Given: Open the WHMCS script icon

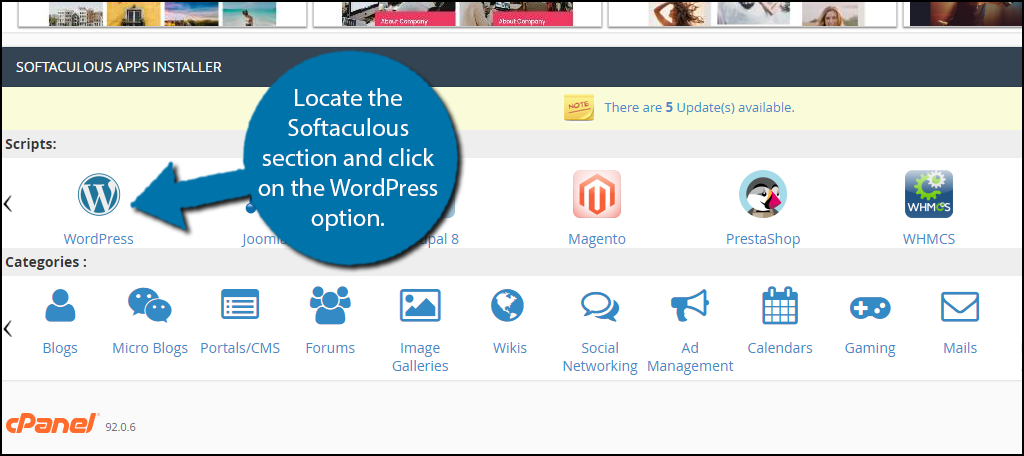Looking at the screenshot, I should (x=929, y=194).
